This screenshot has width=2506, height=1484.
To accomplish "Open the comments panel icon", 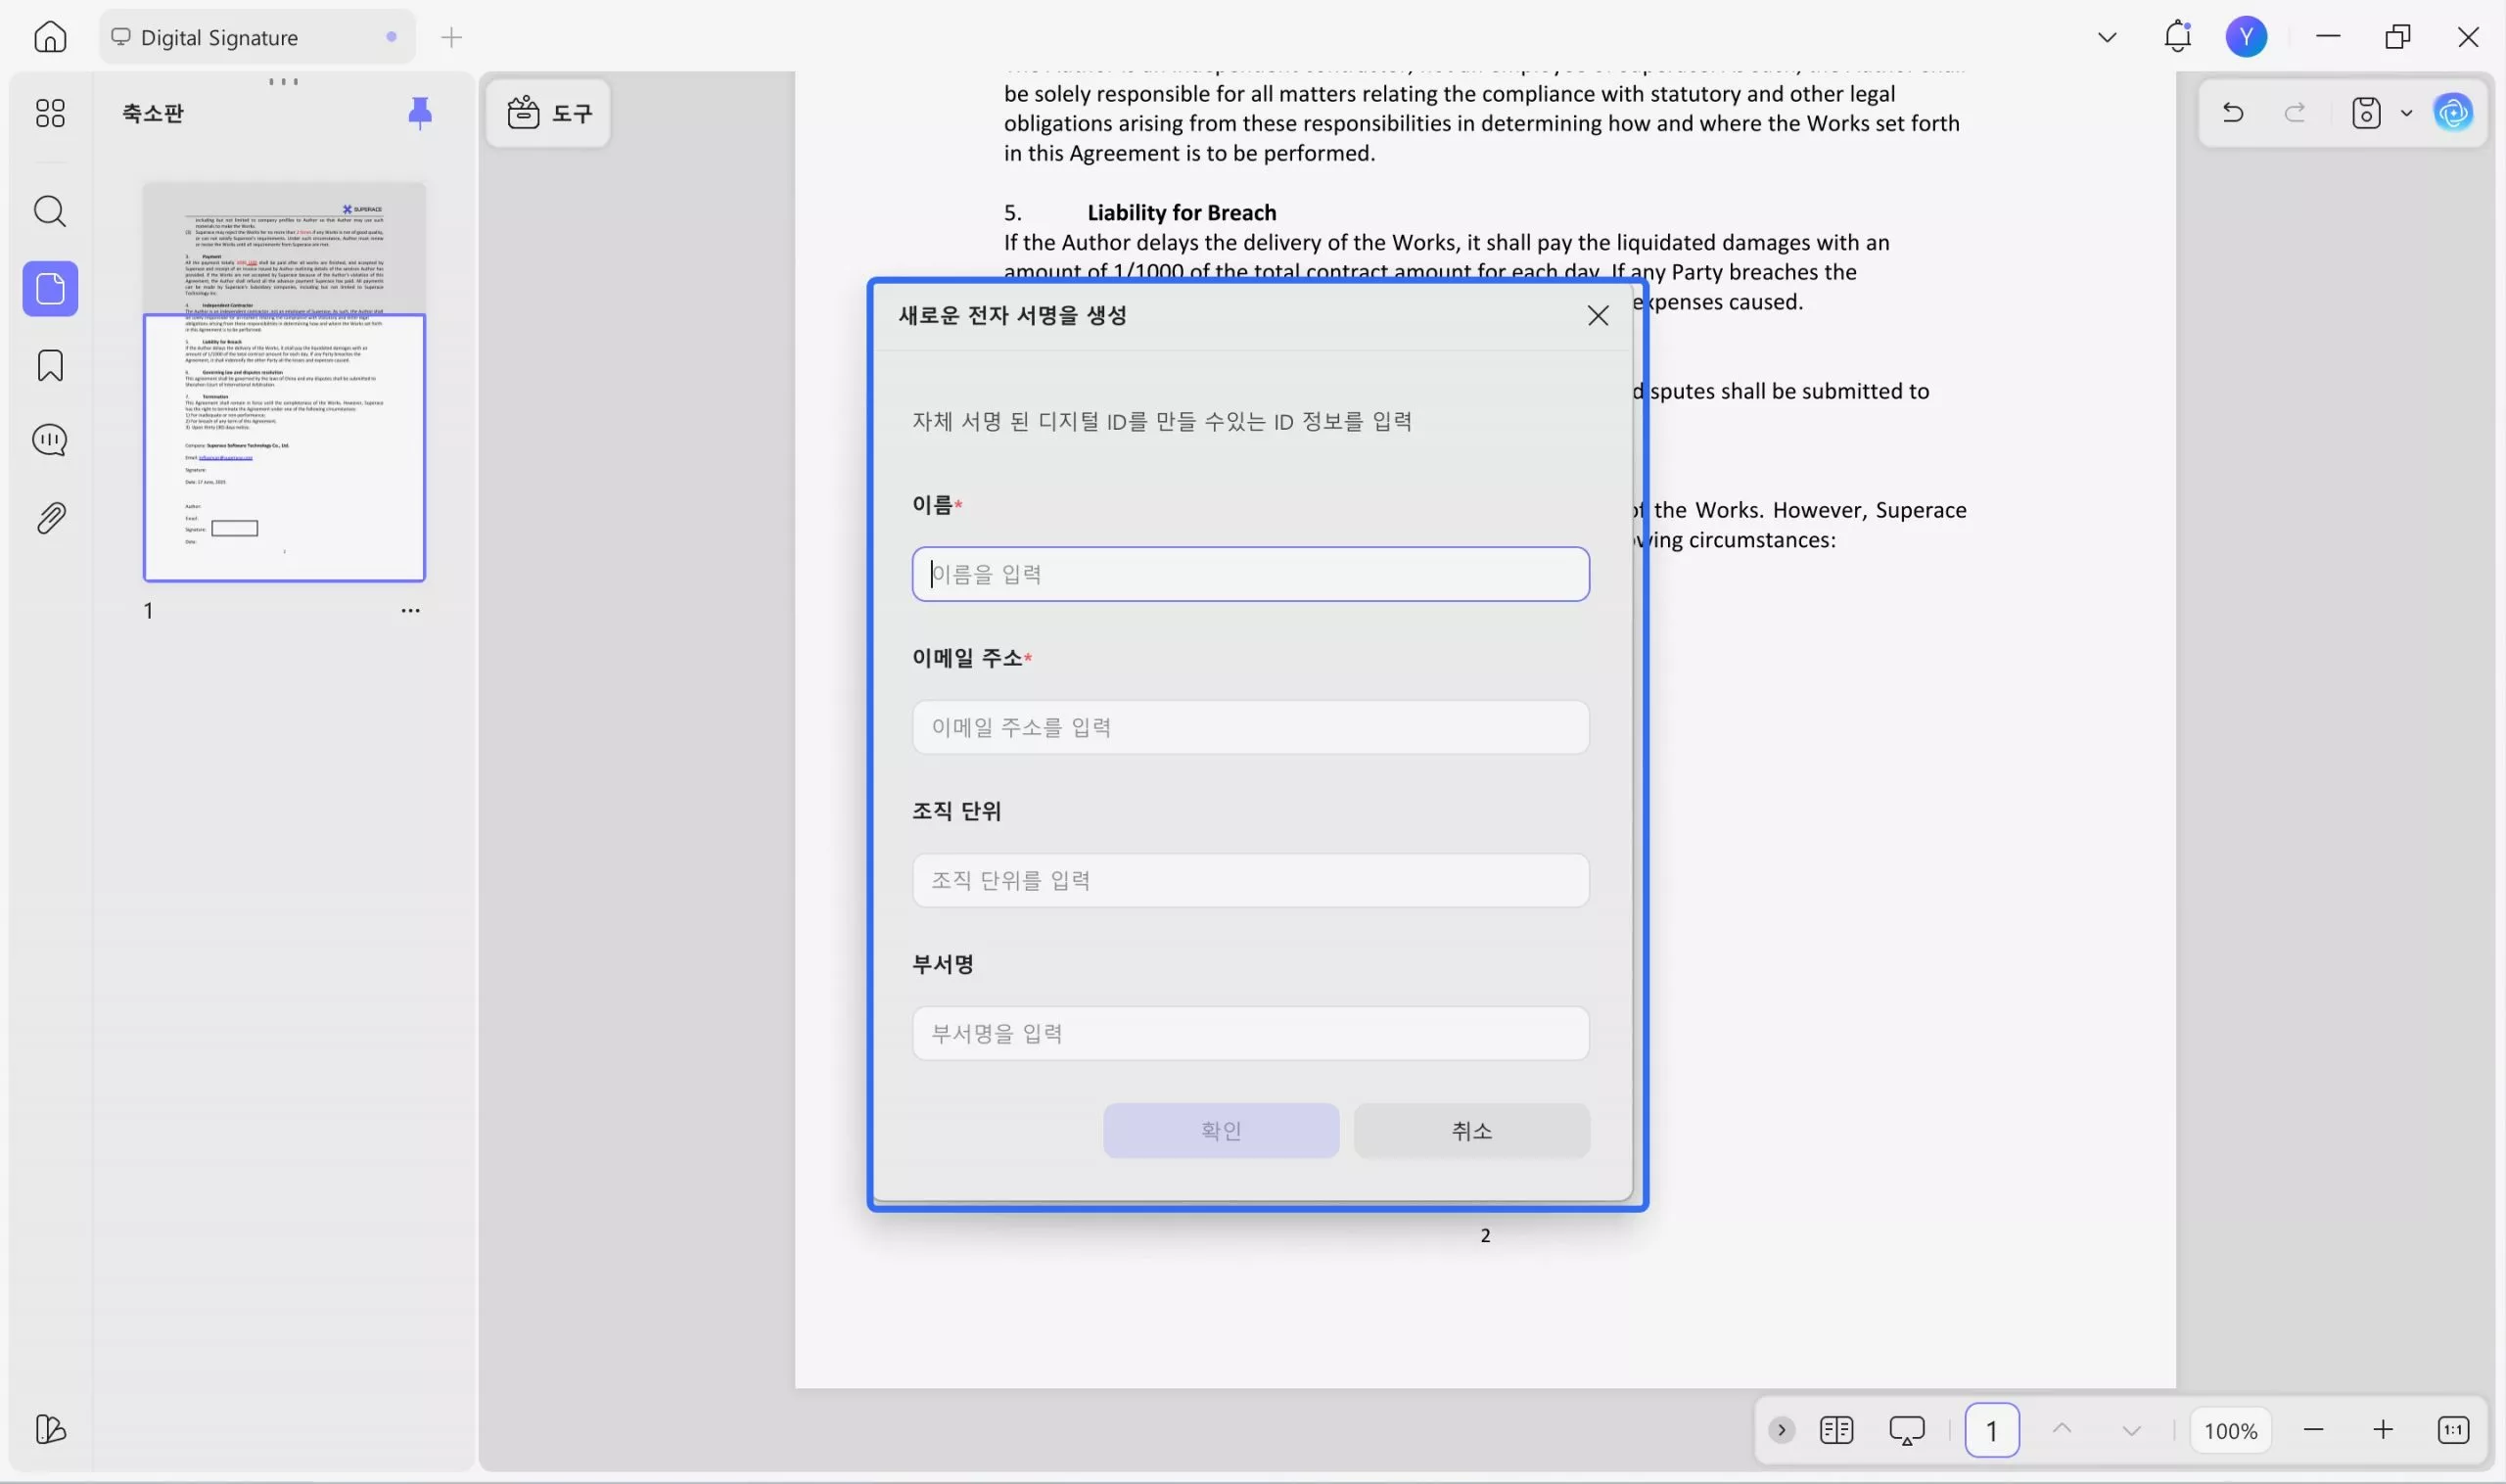I will click(x=50, y=440).
